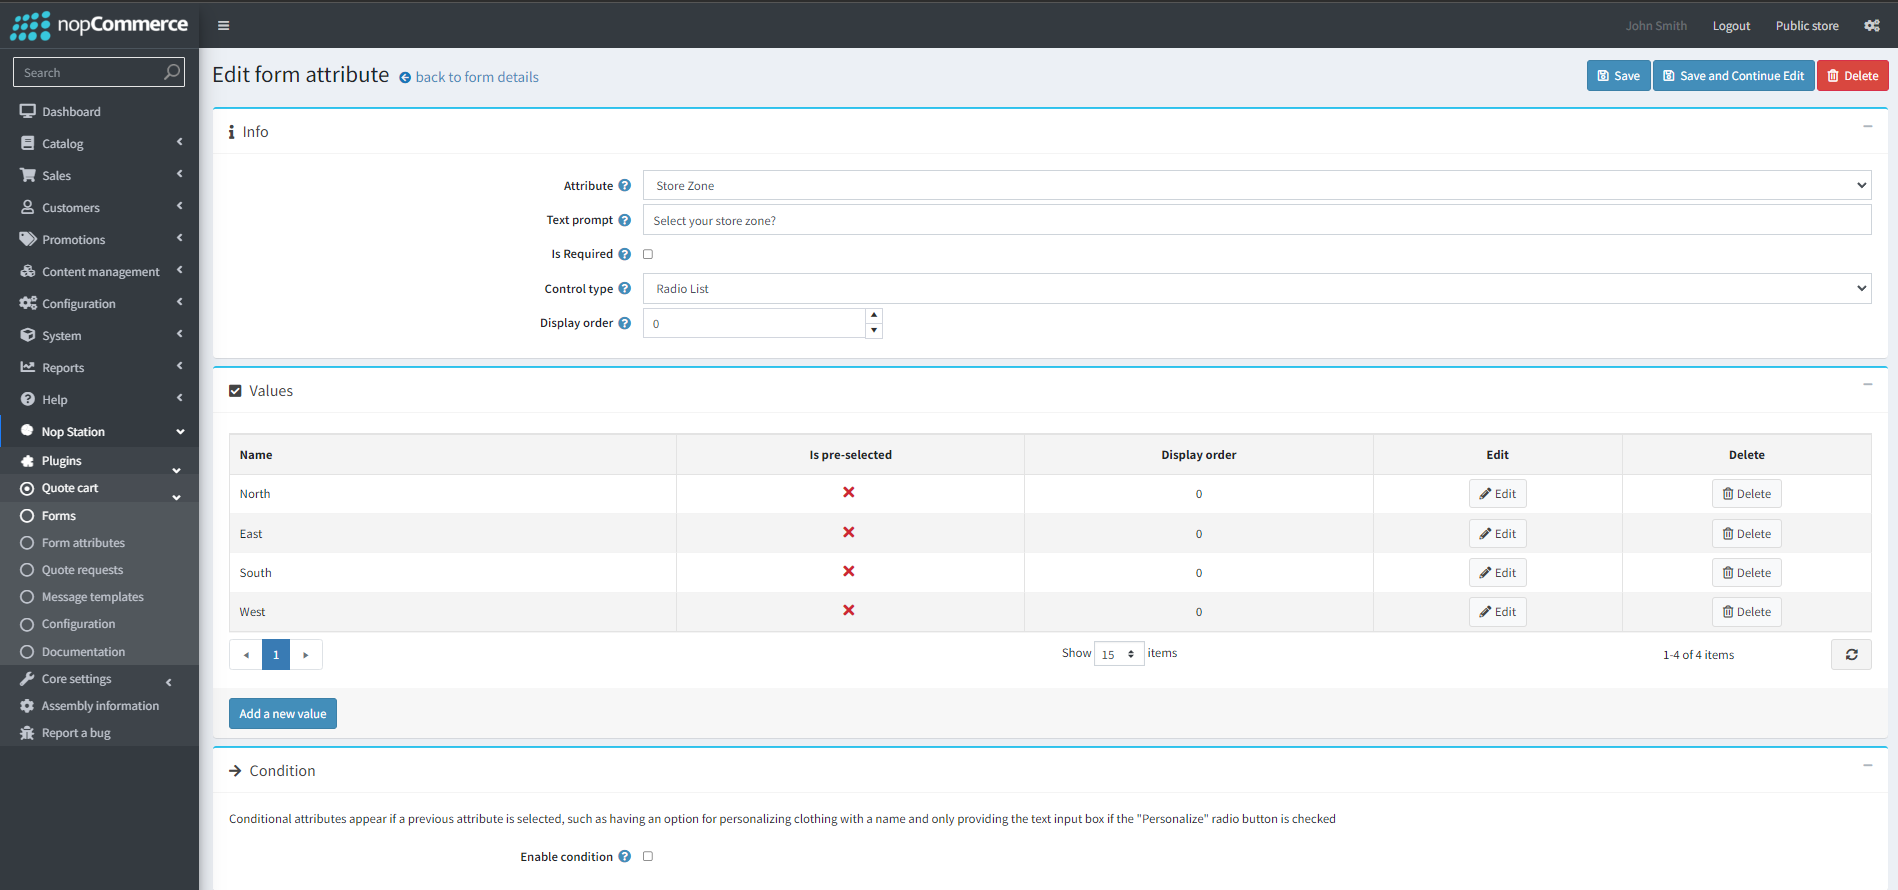Collapse the Nop Station sidebar menu
The width and height of the screenshot is (1898, 890).
coord(99,432)
